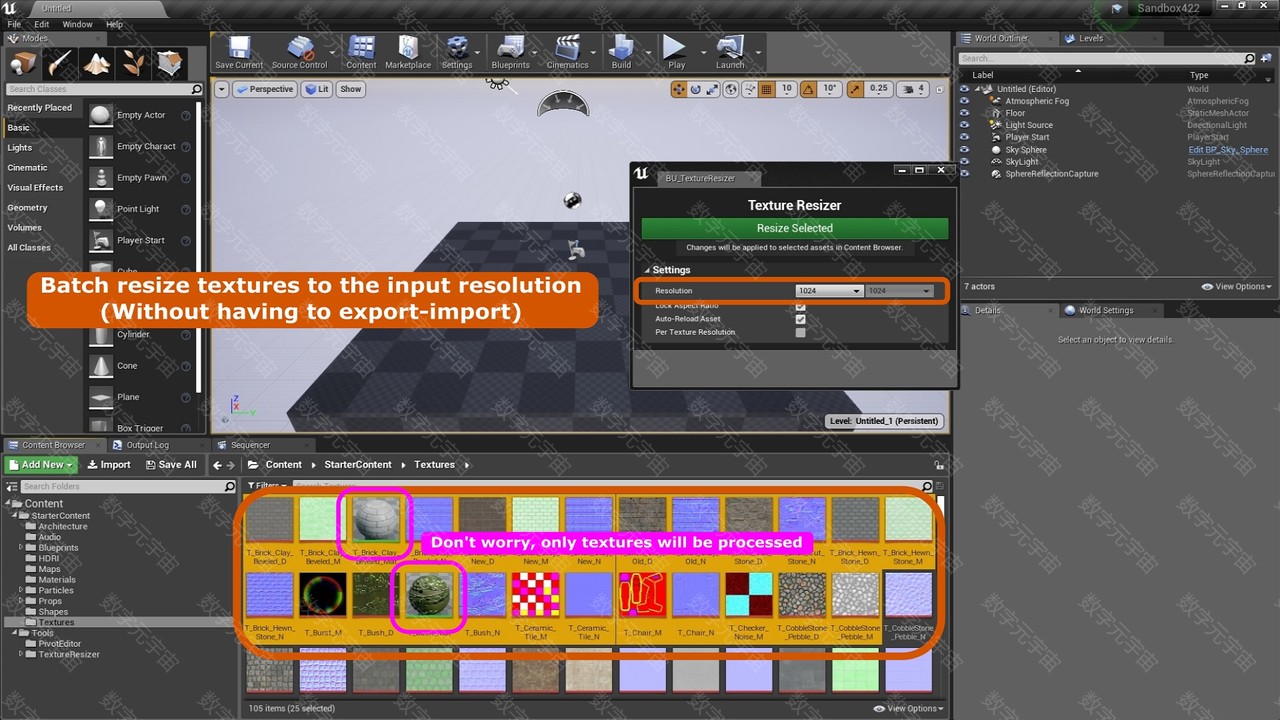This screenshot has width=1280, height=720.
Task: Click content browser forward arrow
Action: 232,465
